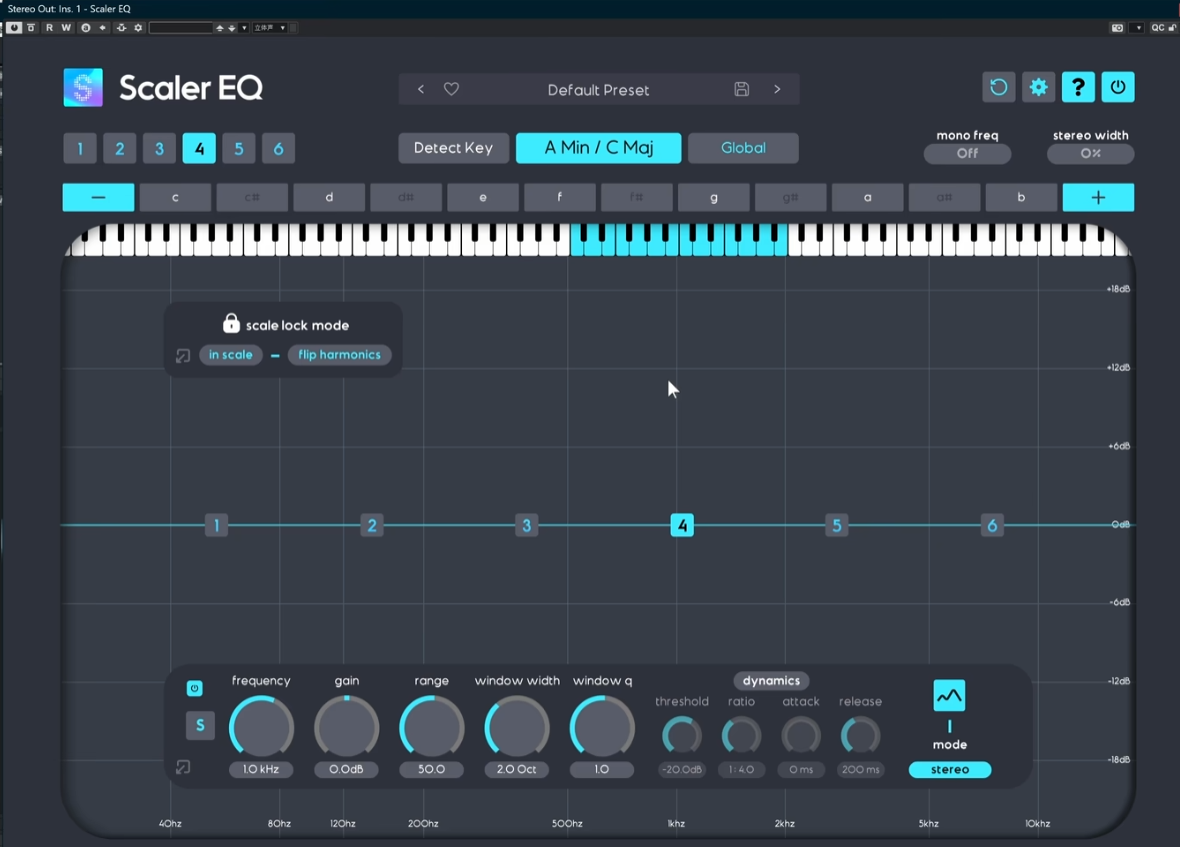1180x847 pixels.
Task: Click note button c
Action: (175, 197)
